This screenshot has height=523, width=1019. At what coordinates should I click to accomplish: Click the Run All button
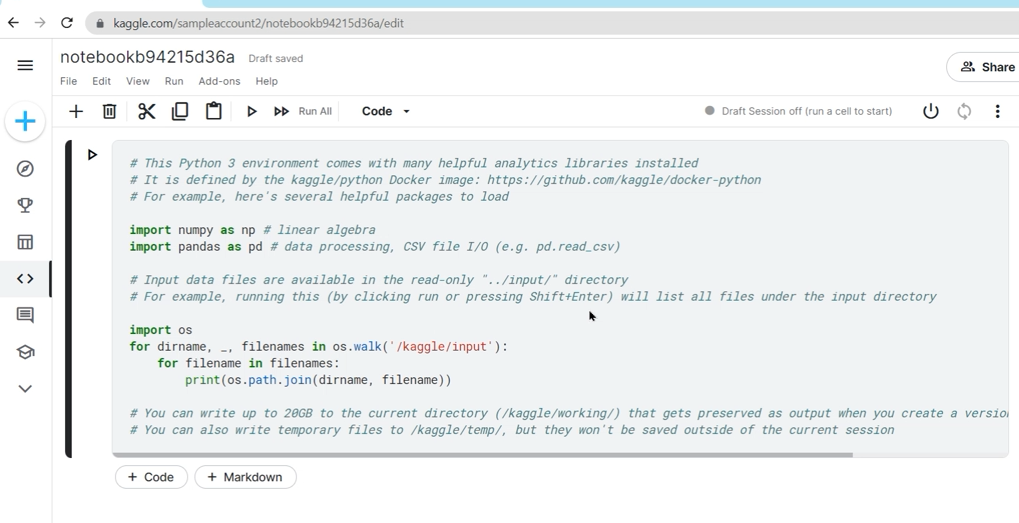(x=303, y=111)
